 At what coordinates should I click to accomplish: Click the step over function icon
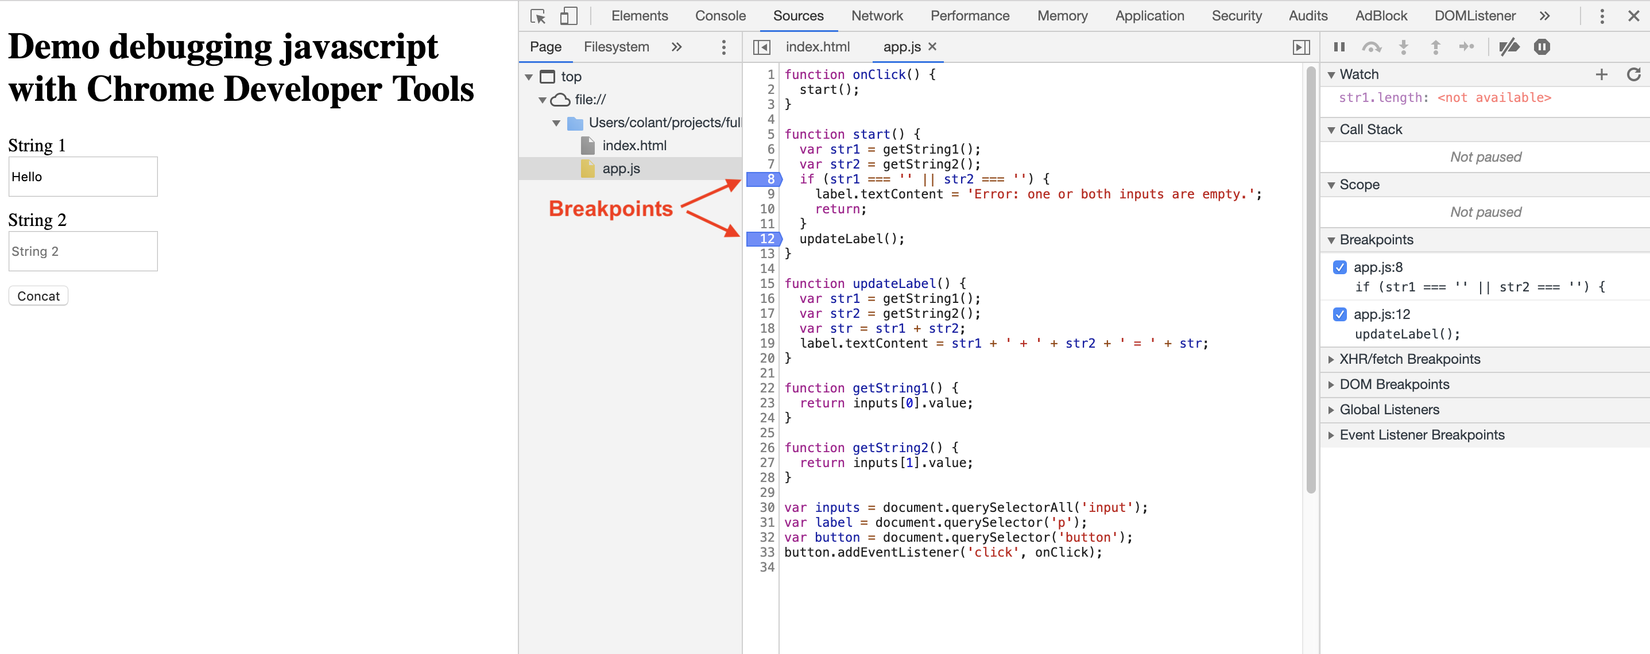(1371, 47)
